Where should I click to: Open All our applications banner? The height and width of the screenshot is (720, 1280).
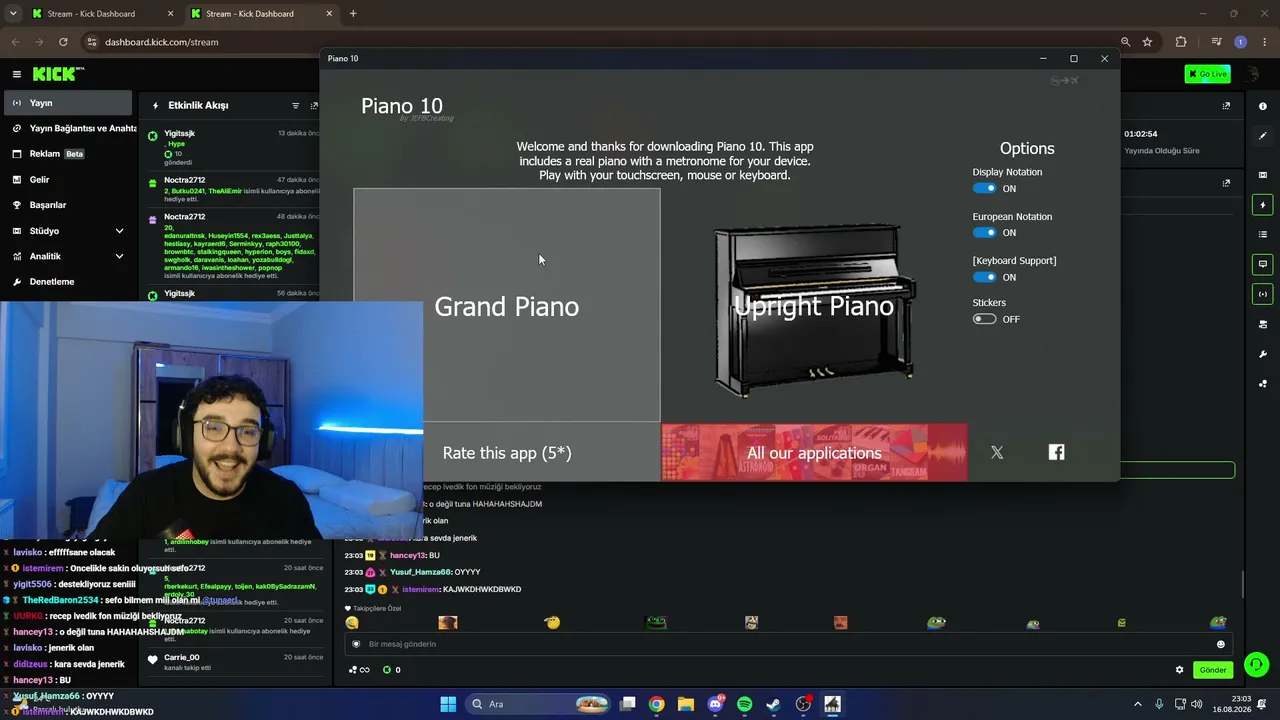pos(814,453)
